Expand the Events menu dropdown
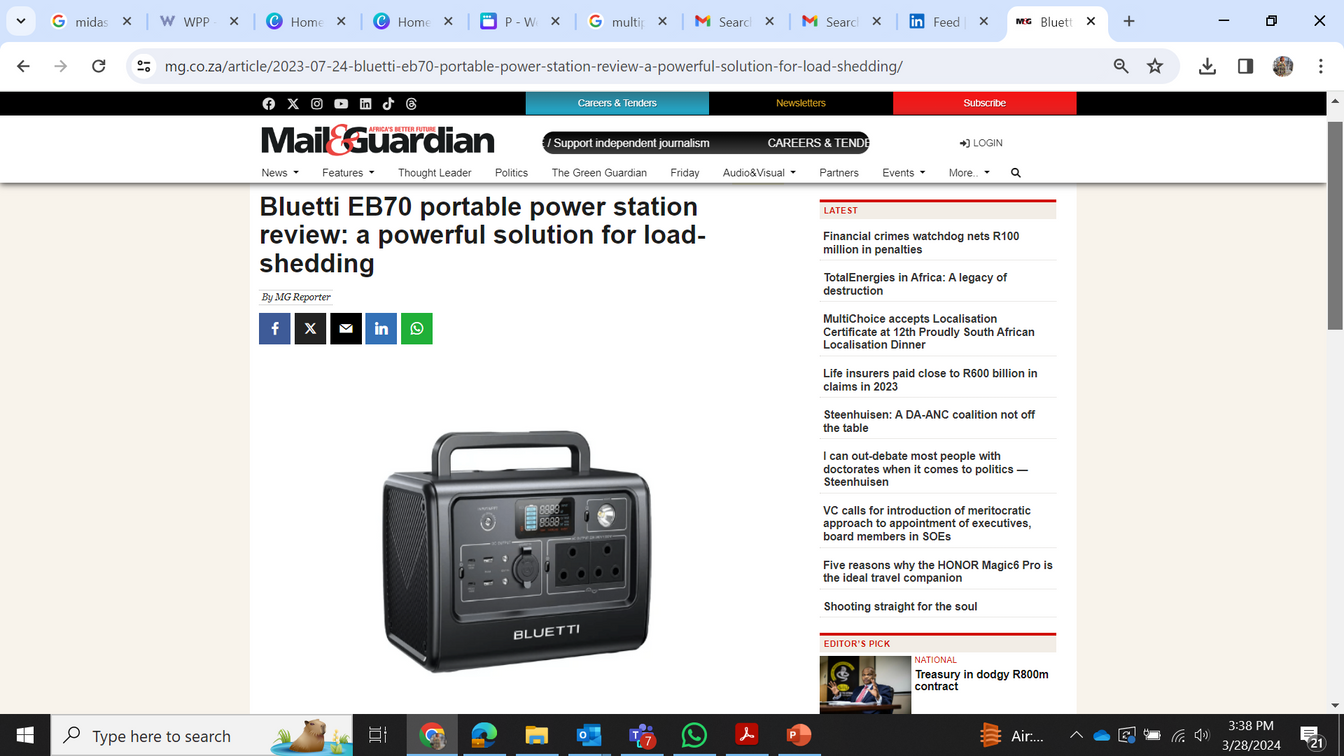The height and width of the screenshot is (756, 1344). [x=903, y=173]
